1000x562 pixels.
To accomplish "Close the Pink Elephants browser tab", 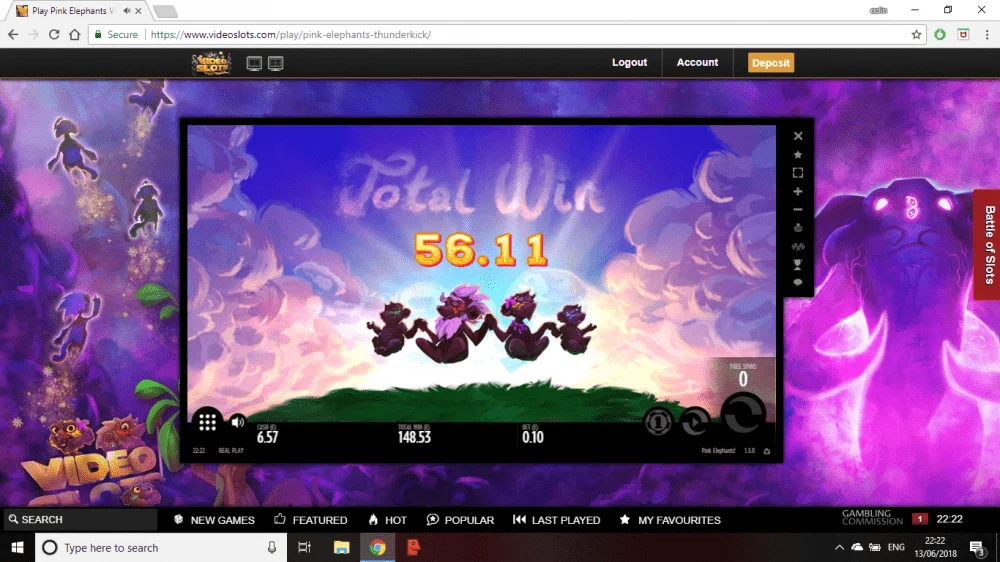I will click(x=138, y=11).
